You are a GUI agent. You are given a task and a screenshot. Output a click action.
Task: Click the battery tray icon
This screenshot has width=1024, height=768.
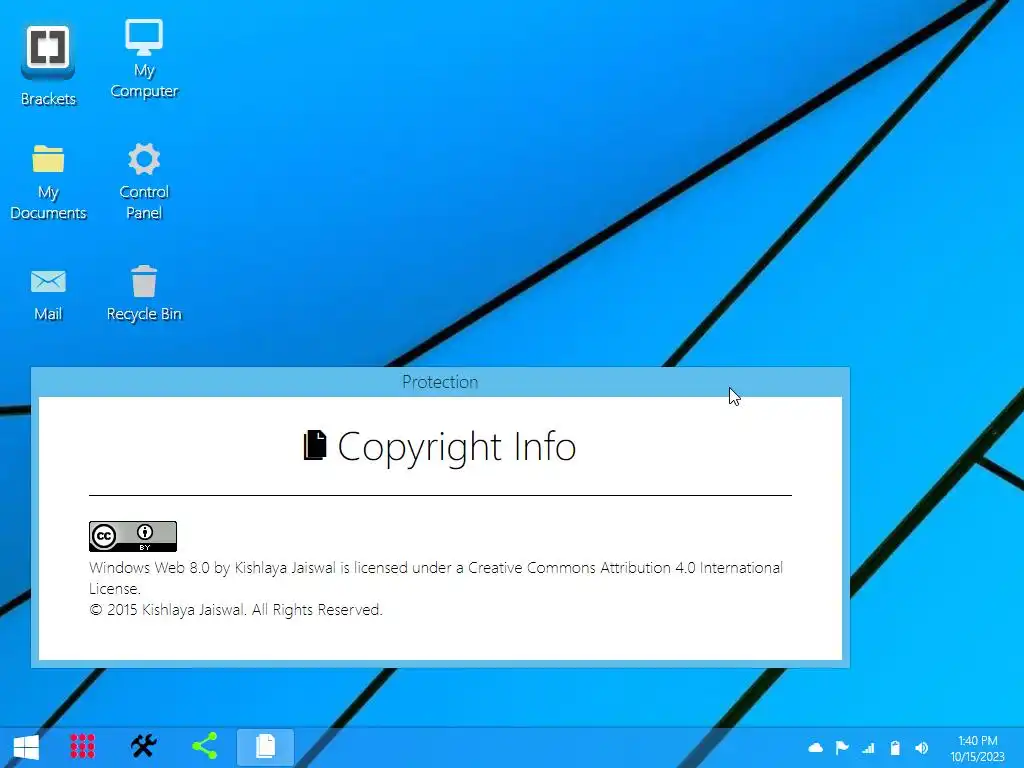(895, 748)
